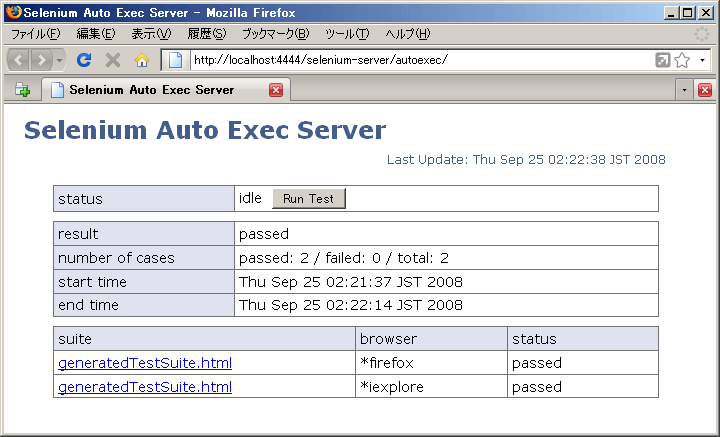This screenshot has width=720, height=437.
Task: Open generatedTestSuite.html link for iexplore
Action: pos(145,387)
